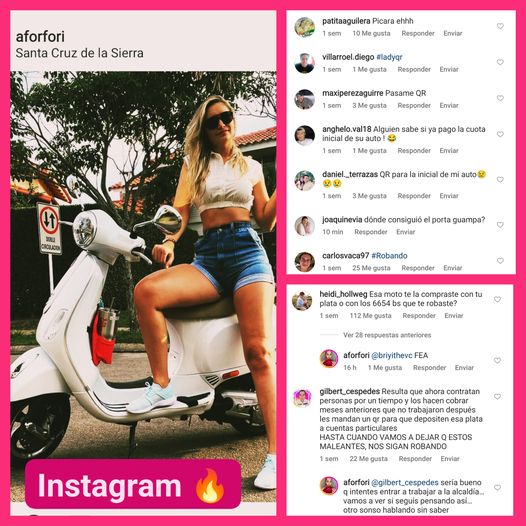Viewport: 526px width, 526px height.
Task: Reply to patitaaguilera's comment via Responder
Action: click(x=418, y=33)
